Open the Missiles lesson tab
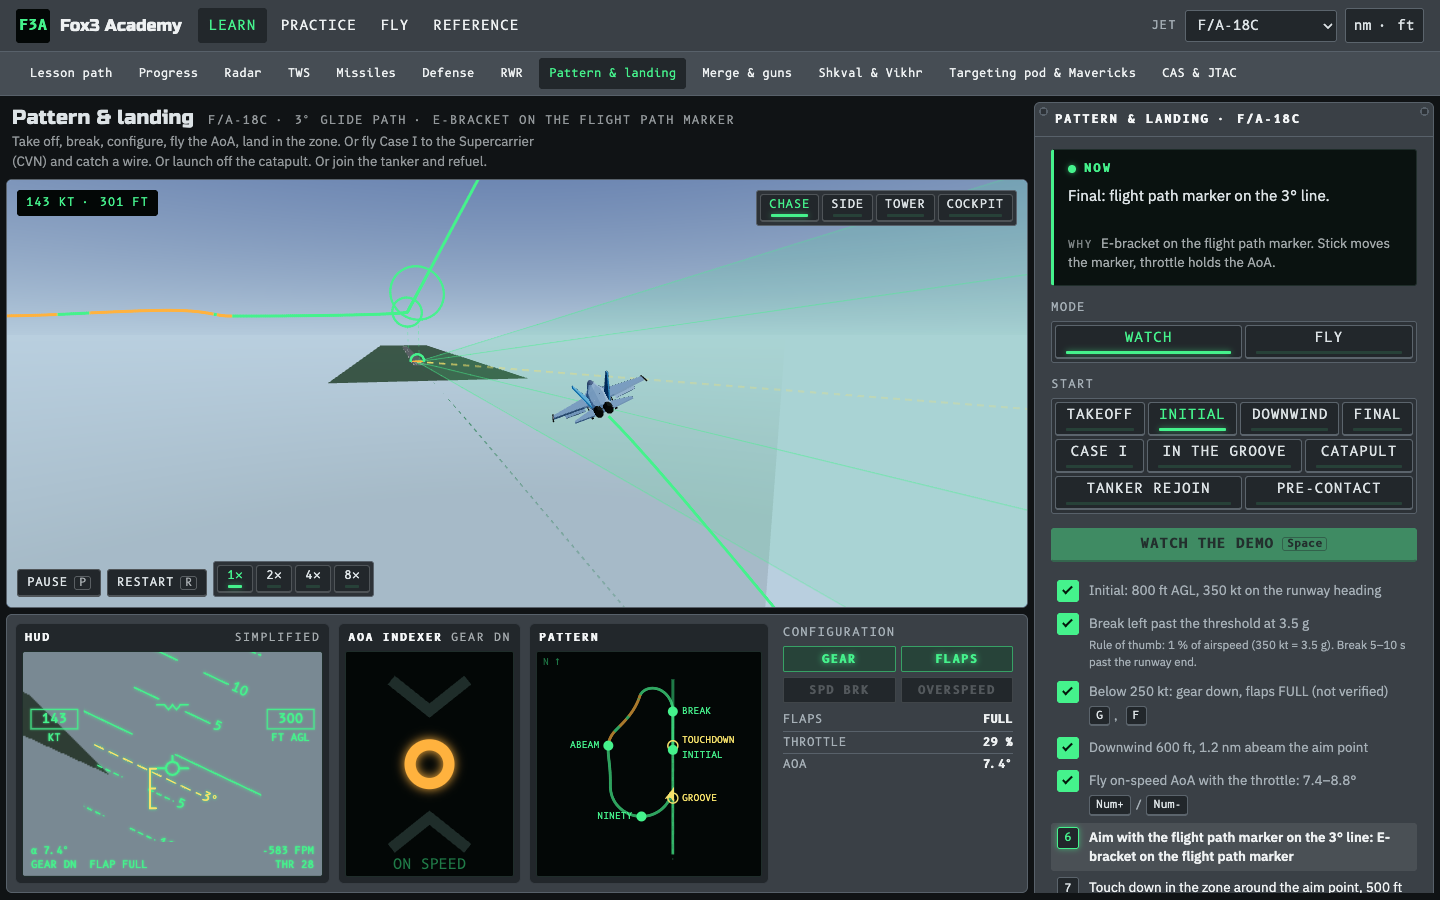The width and height of the screenshot is (1440, 900). pyautogui.click(x=366, y=73)
